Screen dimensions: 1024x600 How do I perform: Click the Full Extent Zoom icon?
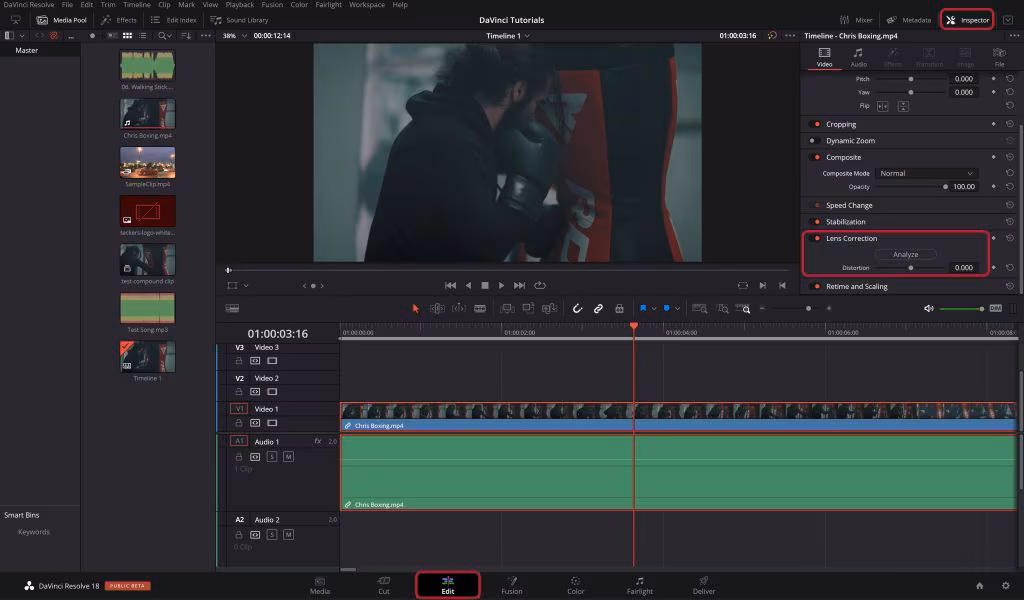[699, 309]
